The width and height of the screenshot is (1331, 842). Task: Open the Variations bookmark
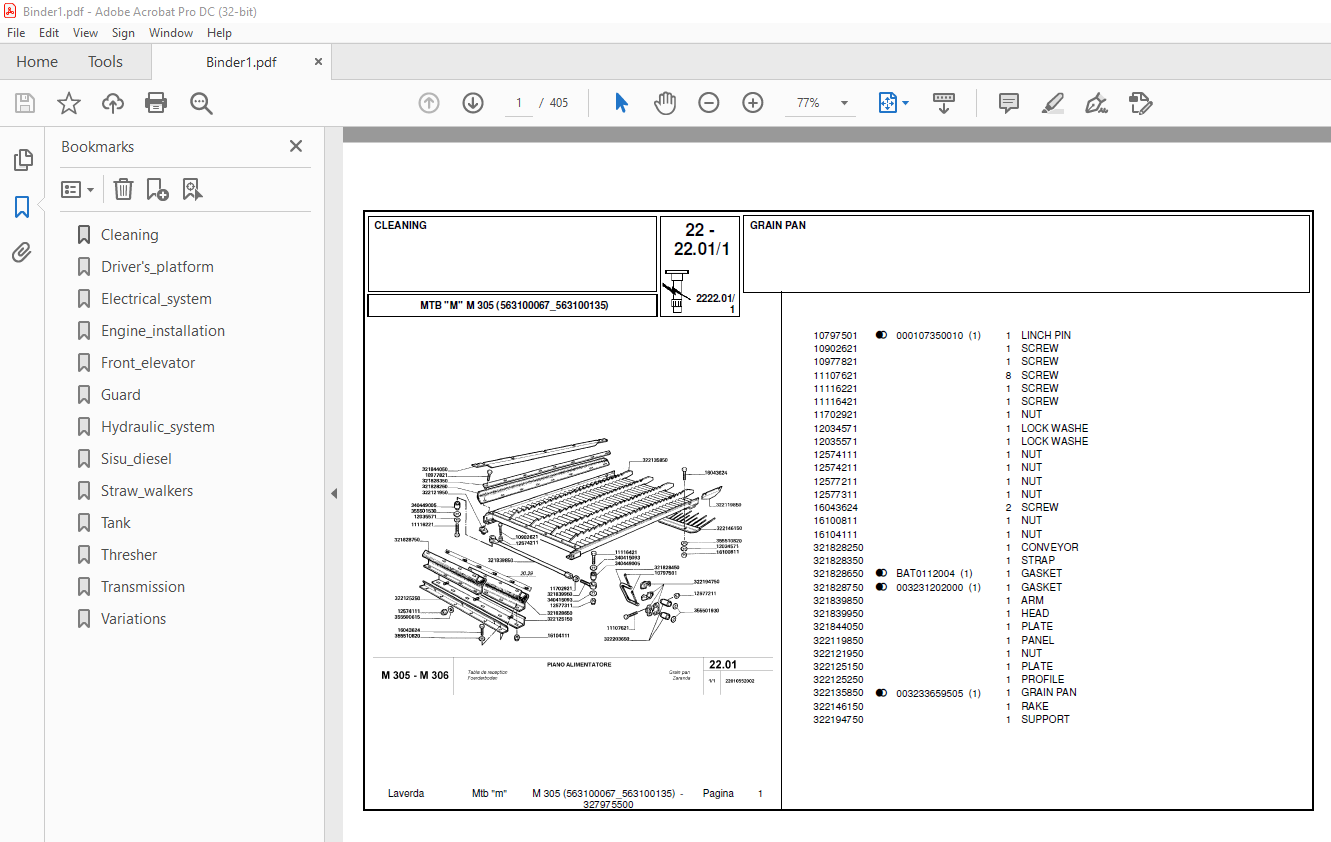[x=134, y=619]
